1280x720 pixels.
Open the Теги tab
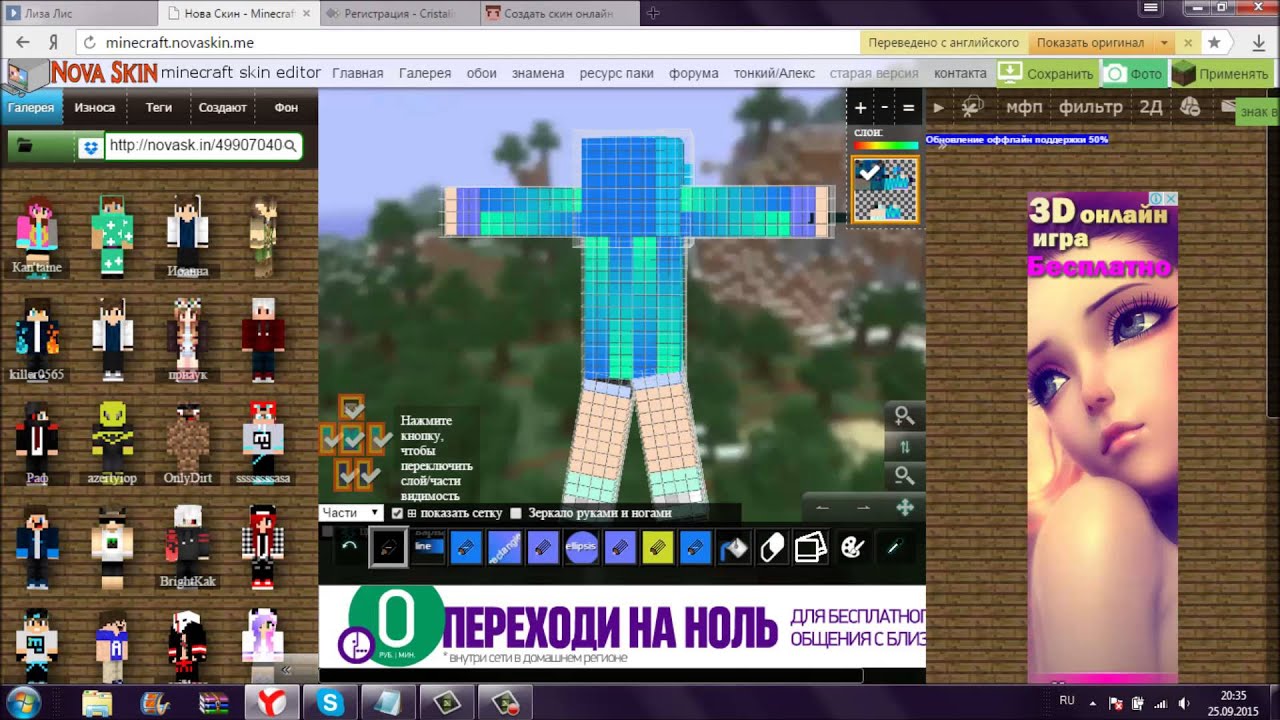point(159,107)
